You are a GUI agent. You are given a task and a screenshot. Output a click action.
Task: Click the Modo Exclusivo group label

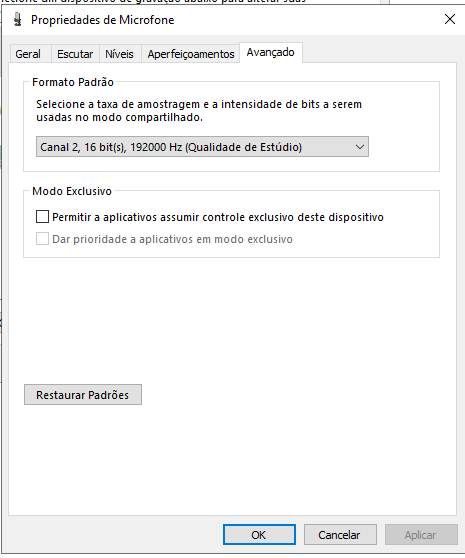pyautogui.click(x=72, y=191)
